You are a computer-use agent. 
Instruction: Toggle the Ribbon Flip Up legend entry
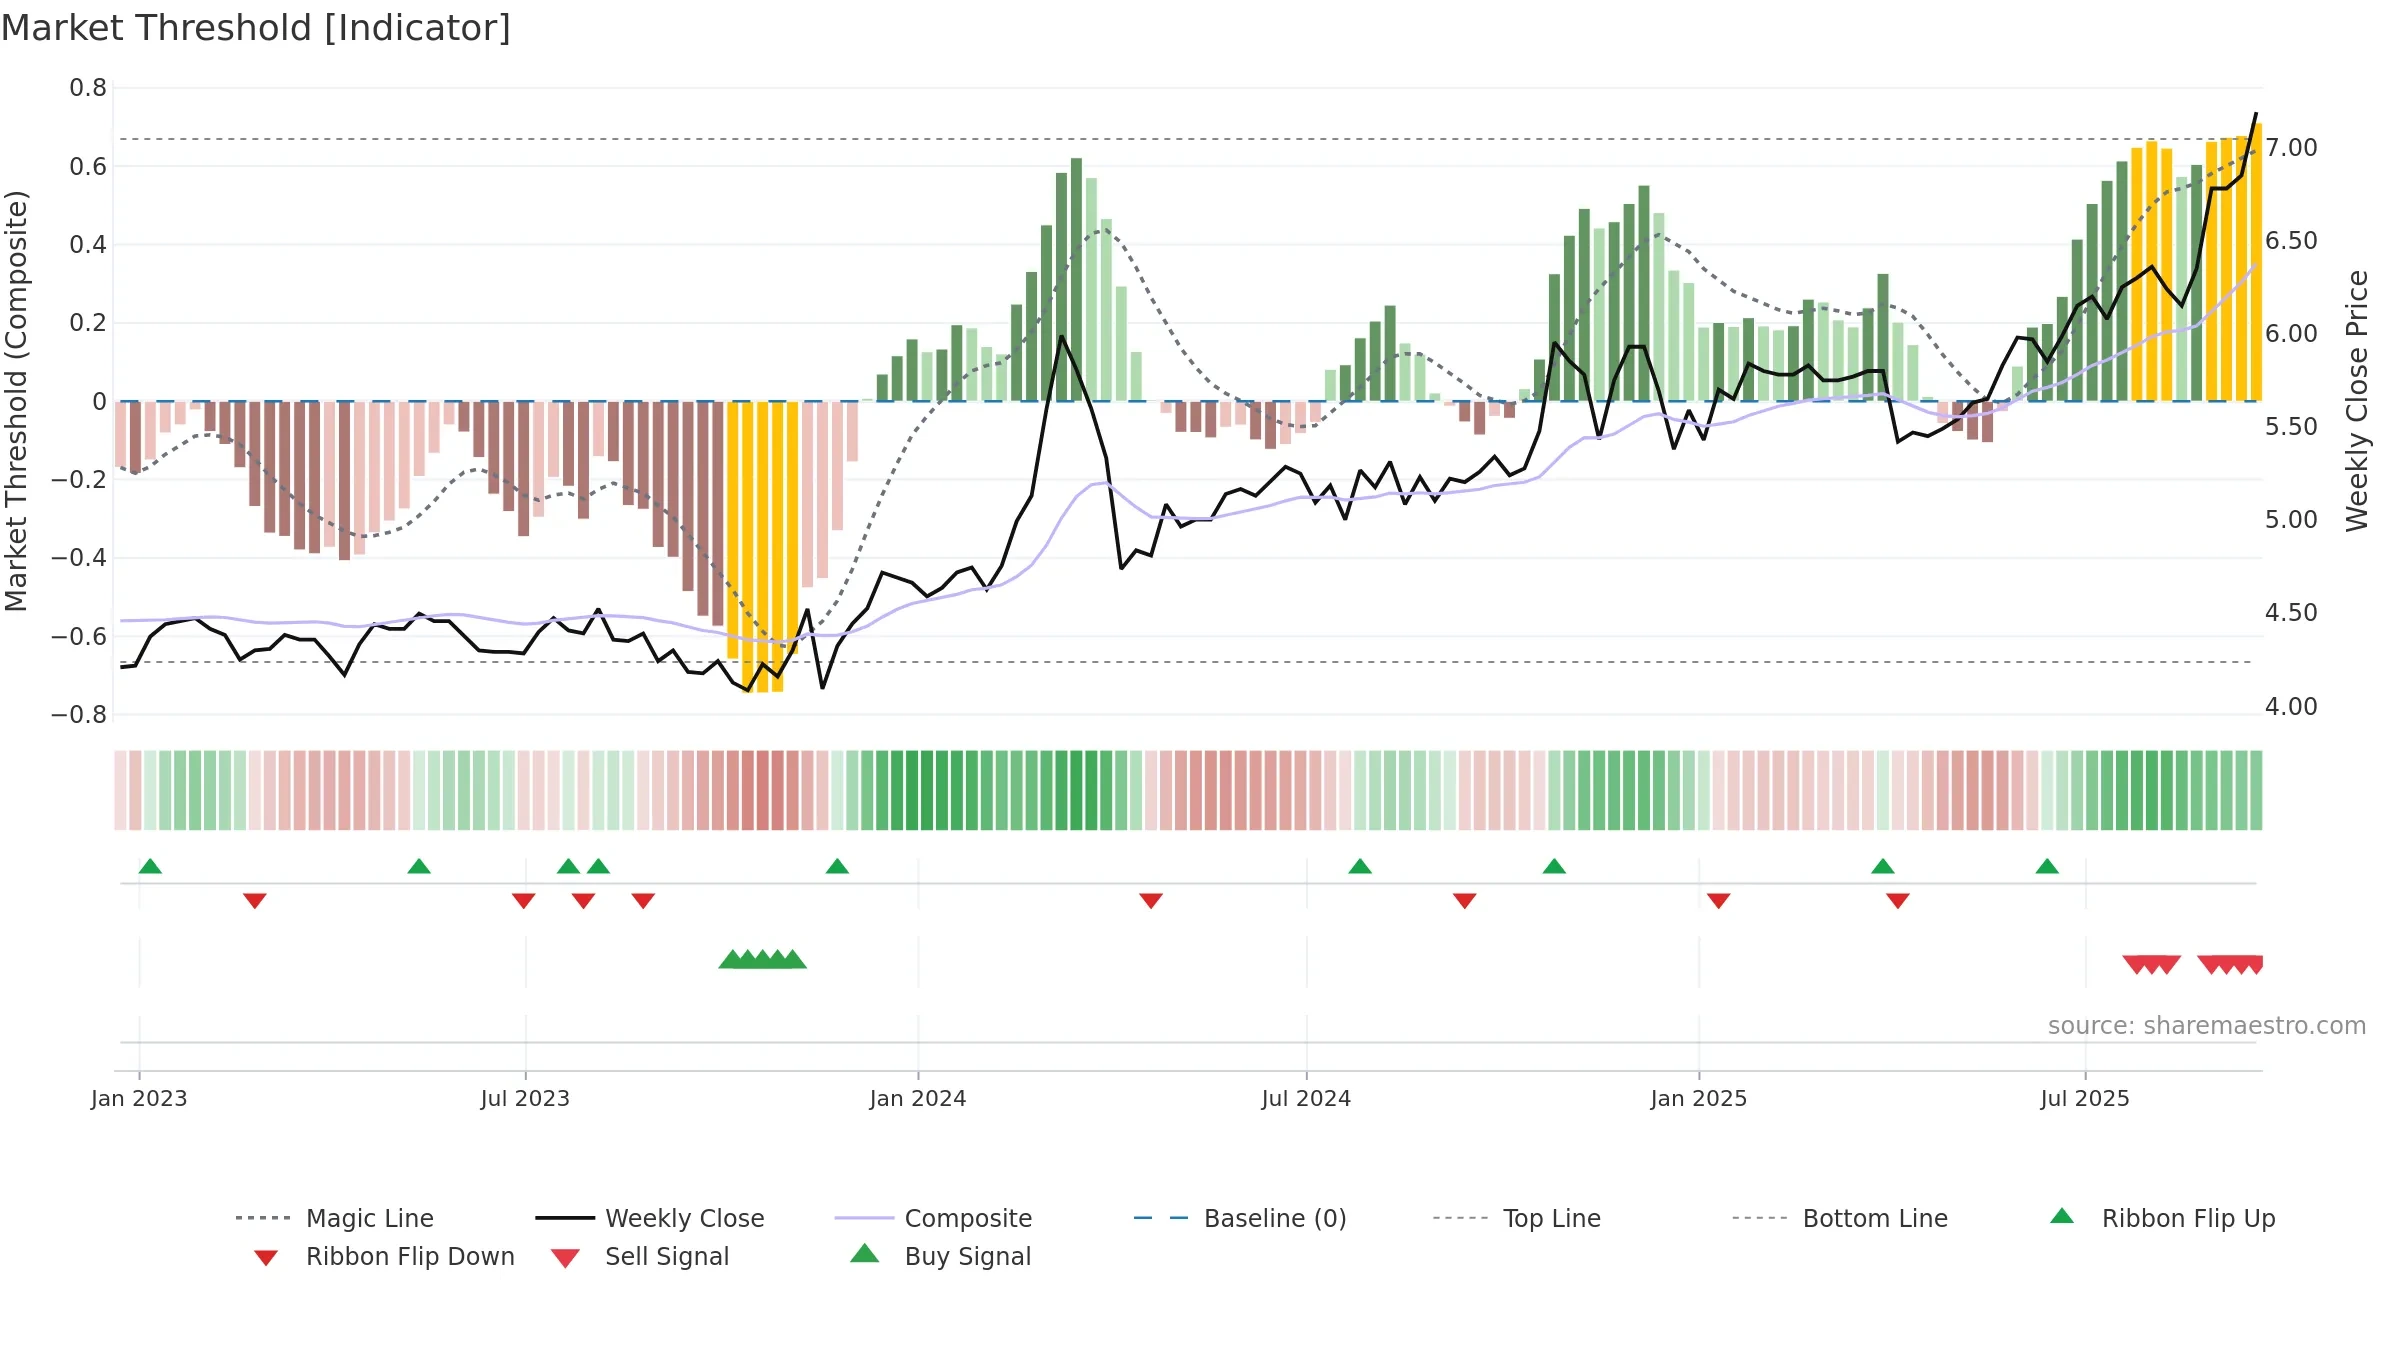click(x=2162, y=1218)
